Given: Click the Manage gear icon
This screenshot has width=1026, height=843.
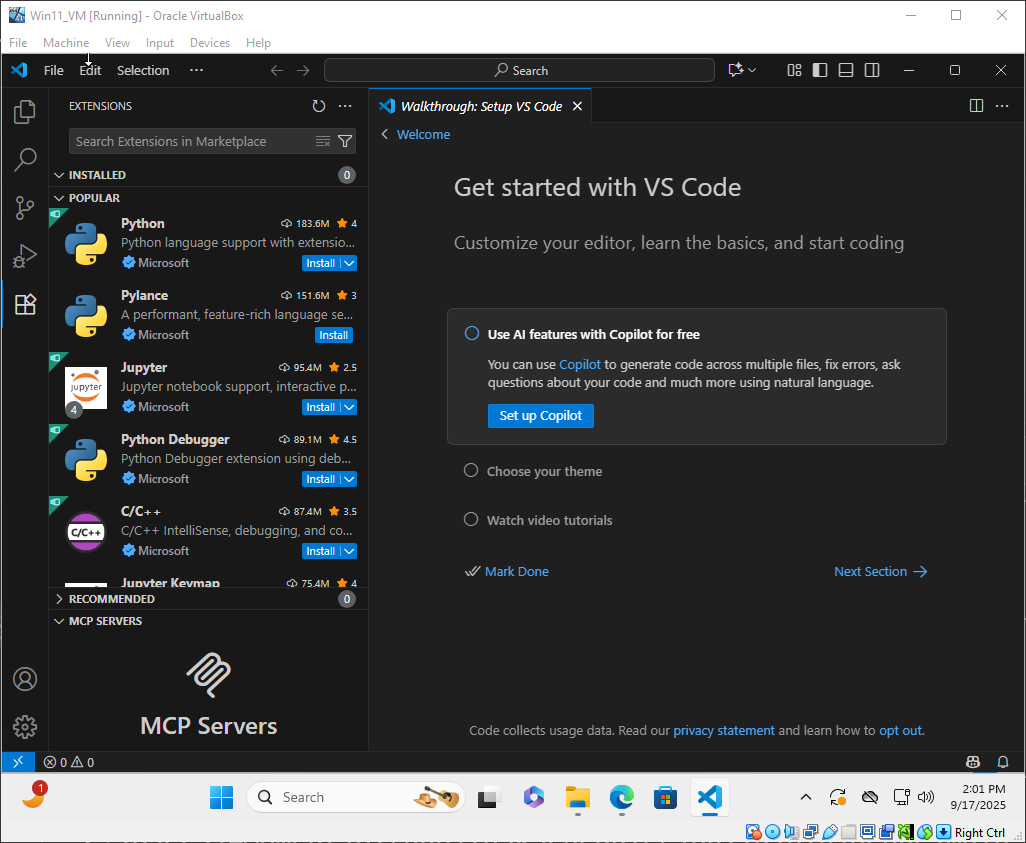Looking at the screenshot, I should point(25,727).
